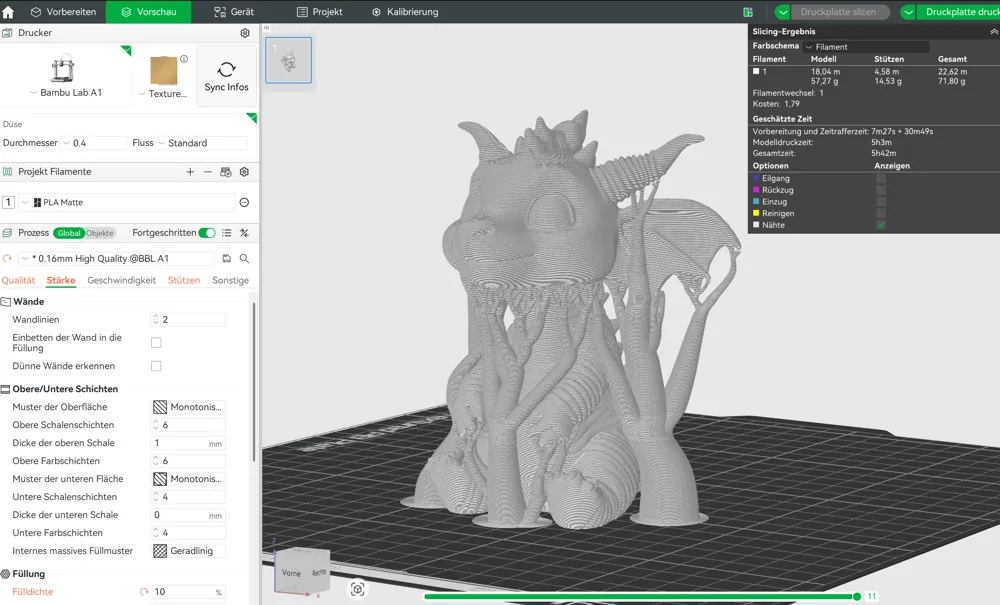Switch process scope to Objekte

tap(99, 233)
